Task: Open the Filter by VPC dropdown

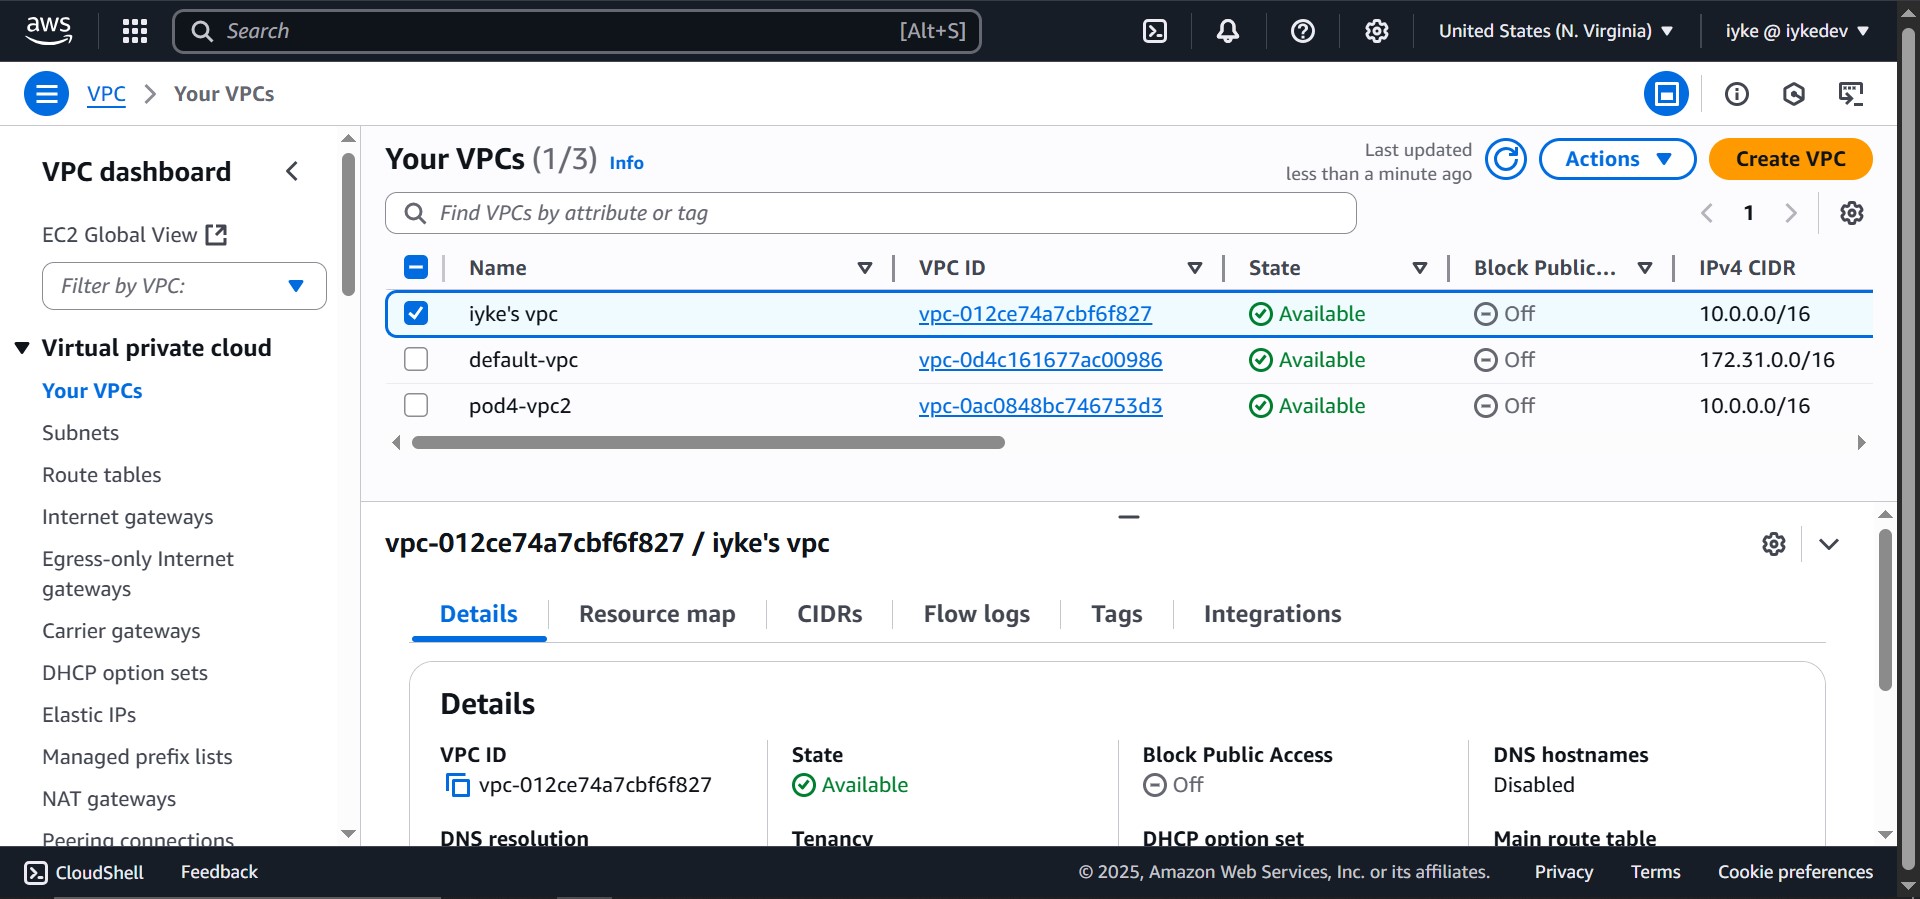Action: click(x=184, y=286)
